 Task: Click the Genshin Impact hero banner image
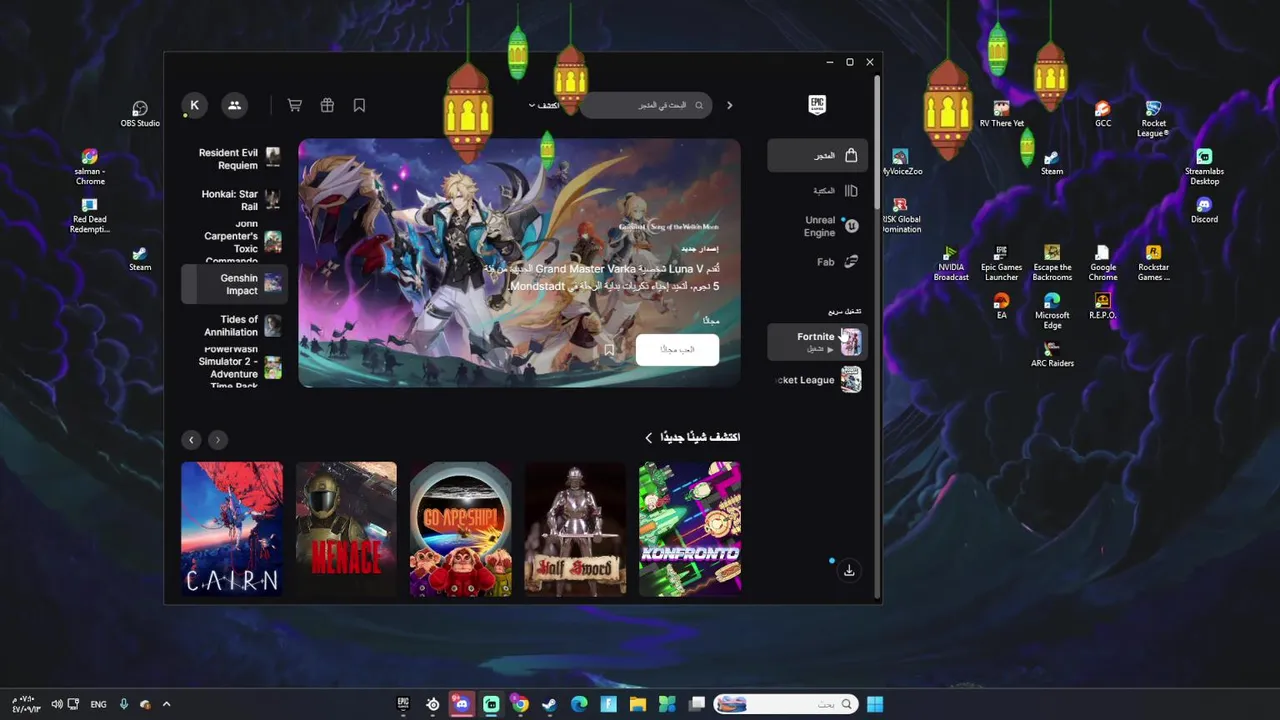click(519, 263)
